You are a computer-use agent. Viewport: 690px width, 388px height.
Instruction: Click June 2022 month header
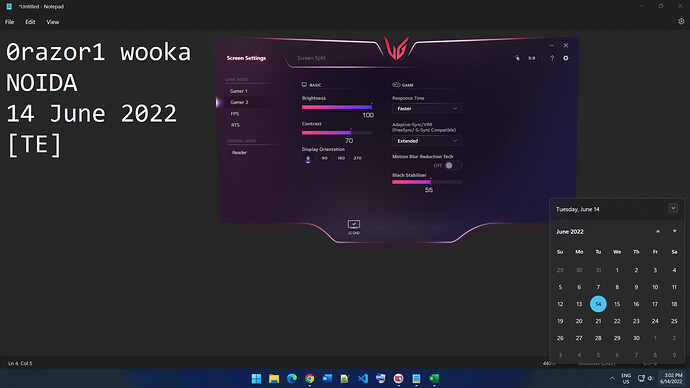(570, 231)
